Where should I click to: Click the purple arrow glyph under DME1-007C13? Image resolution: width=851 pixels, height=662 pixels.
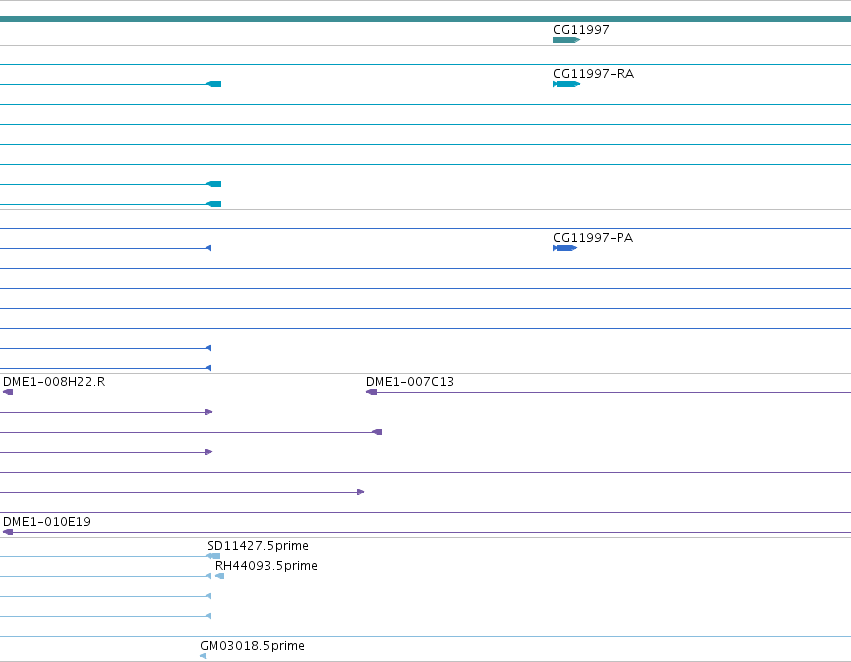click(x=371, y=392)
